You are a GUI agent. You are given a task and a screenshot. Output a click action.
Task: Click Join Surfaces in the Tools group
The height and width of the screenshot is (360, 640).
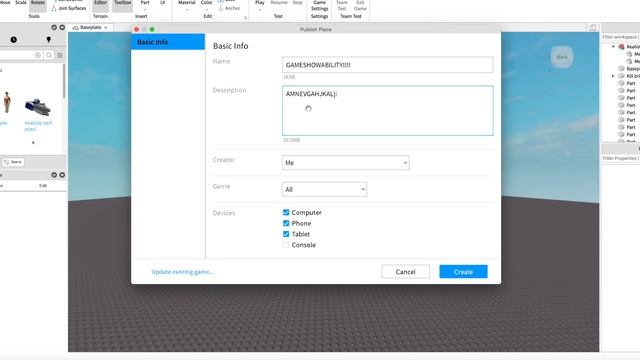coord(69,8)
